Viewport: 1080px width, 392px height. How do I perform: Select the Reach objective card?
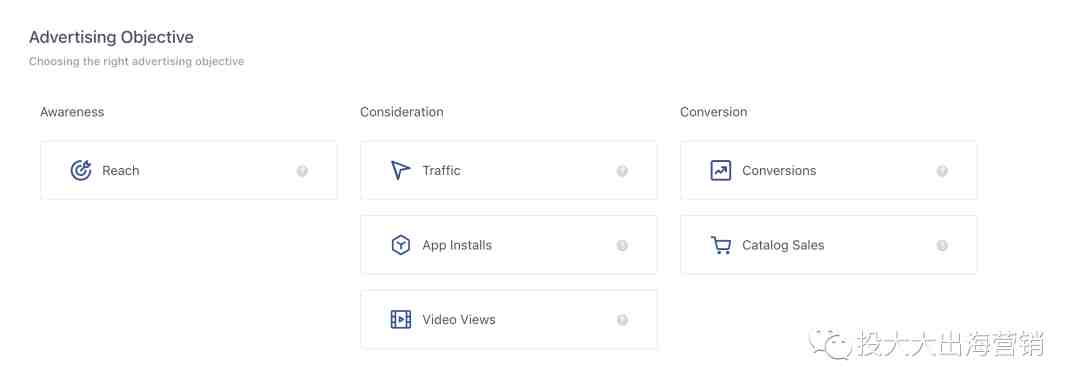click(x=189, y=170)
